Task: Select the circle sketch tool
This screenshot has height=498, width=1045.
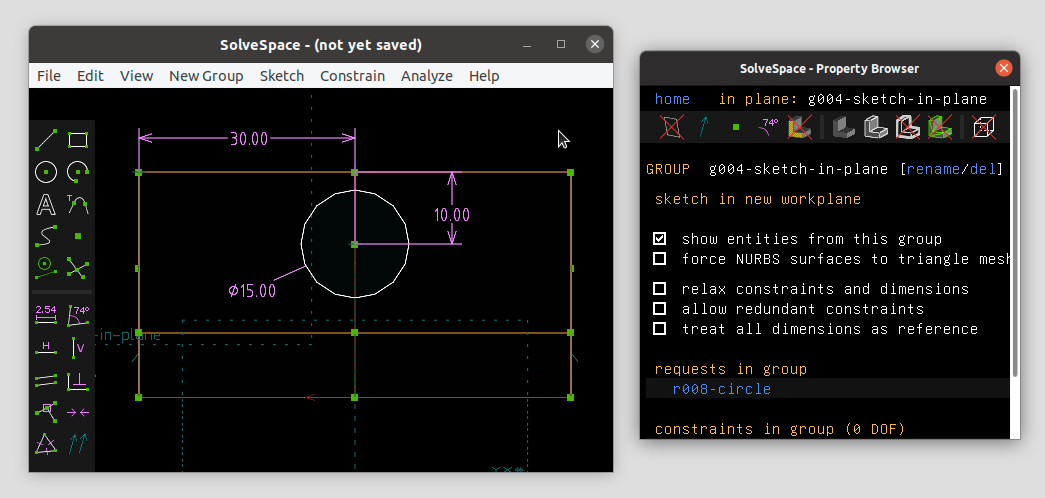Action: click(46, 172)
